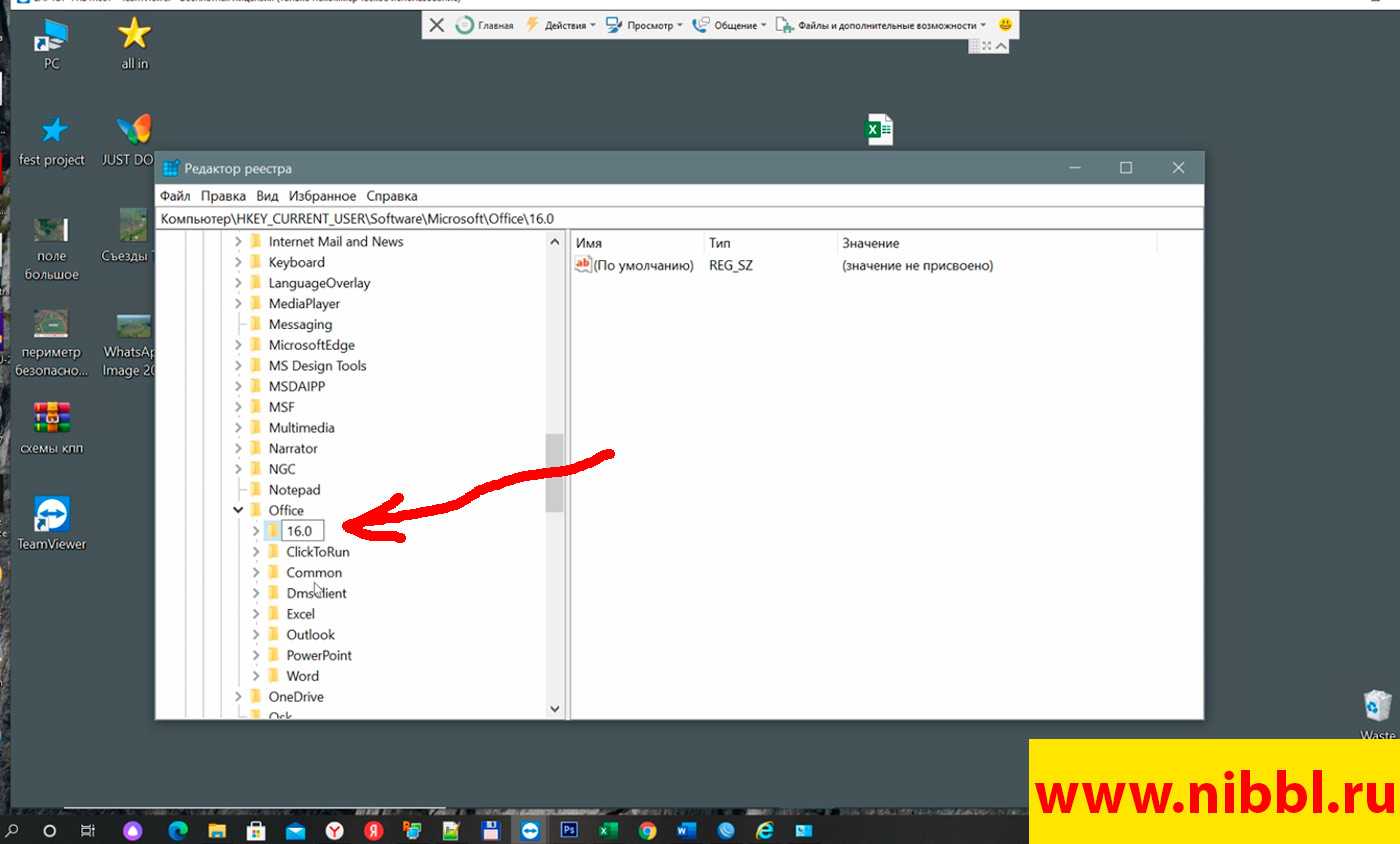Expand the ClickToRun key

pyautogui.click(x=256, y=552)
